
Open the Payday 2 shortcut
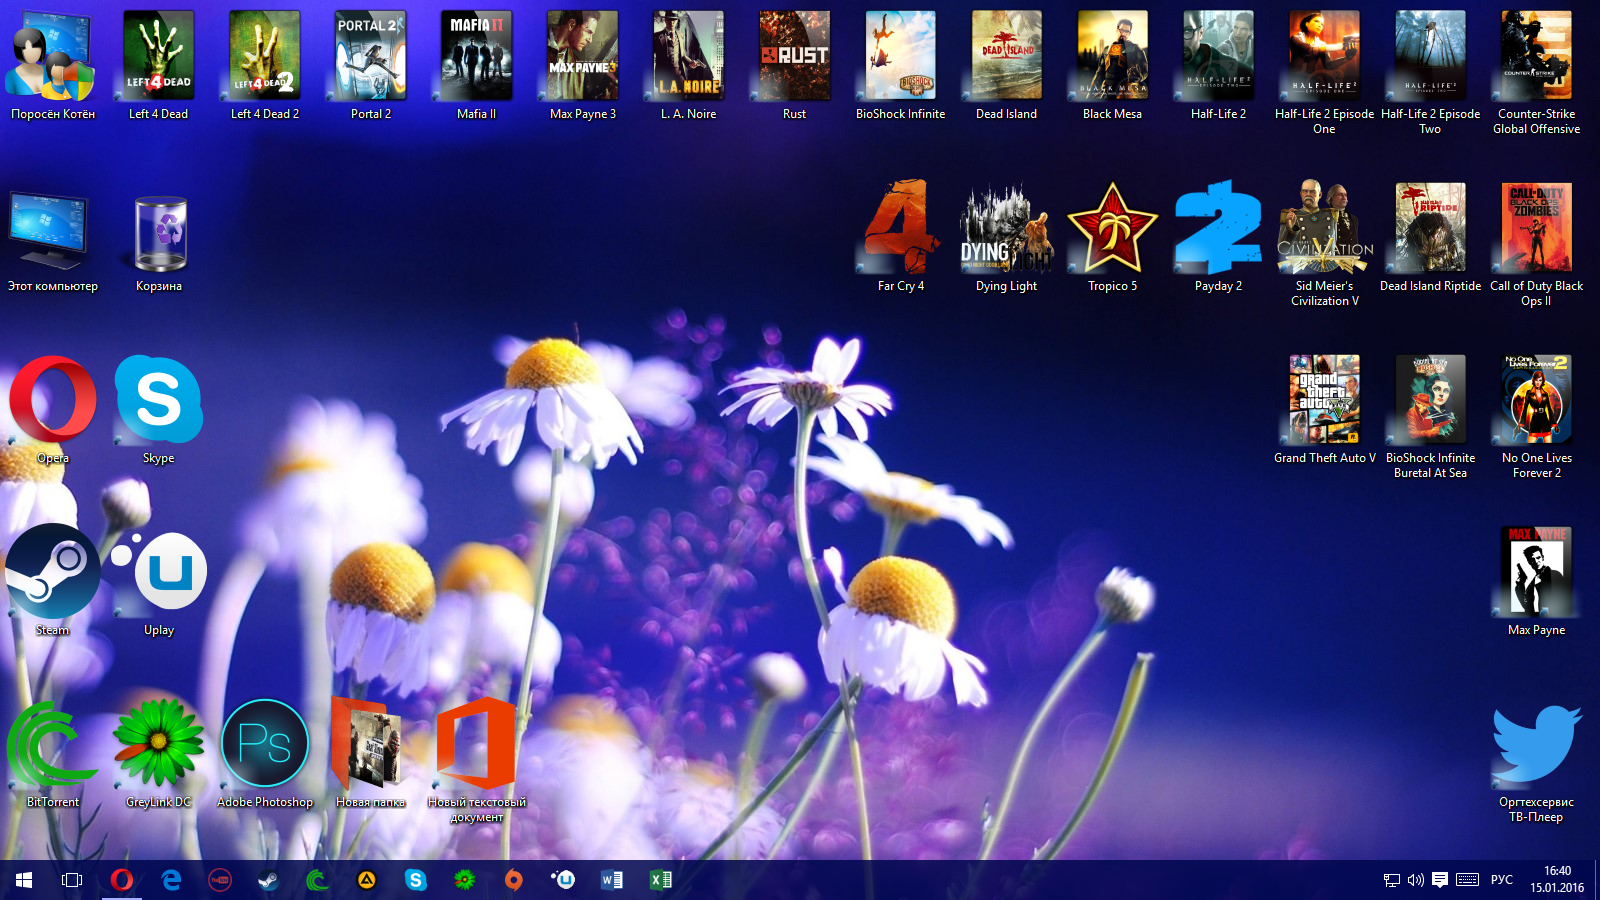[x=1218, y=227]
